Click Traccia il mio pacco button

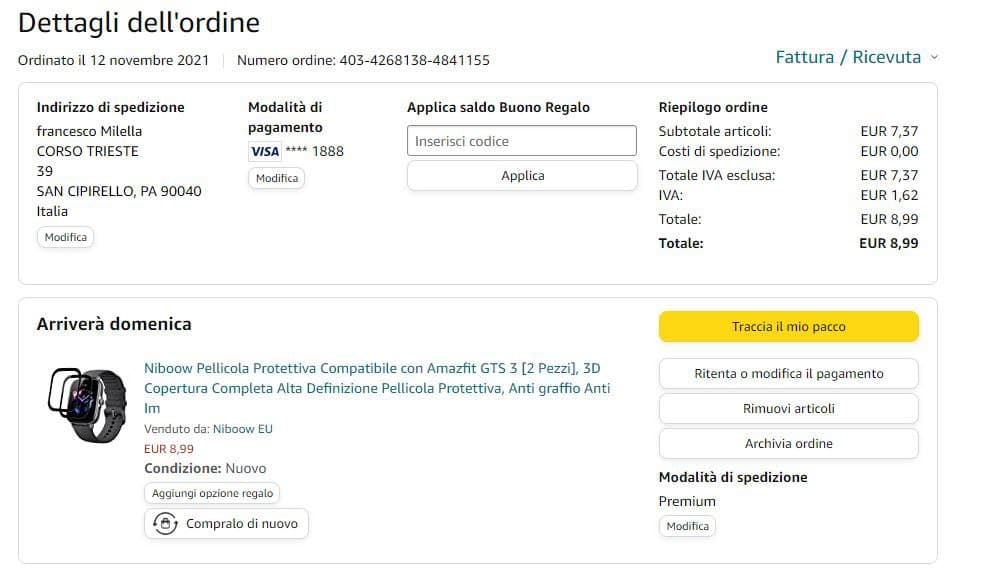(788, 327)
